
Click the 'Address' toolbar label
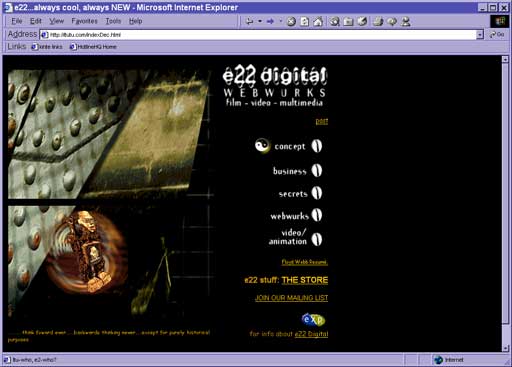pyautogui.click(x=22, y=34)
